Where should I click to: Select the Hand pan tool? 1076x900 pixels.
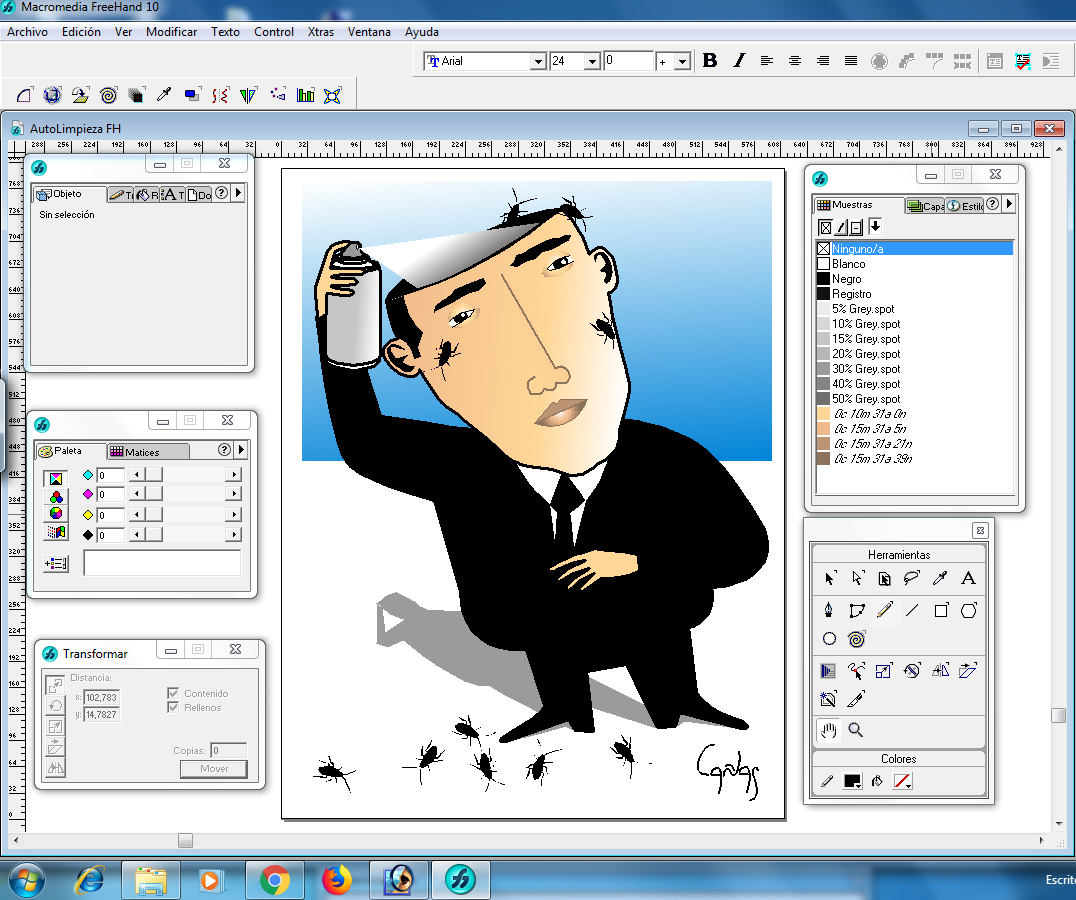829,730
